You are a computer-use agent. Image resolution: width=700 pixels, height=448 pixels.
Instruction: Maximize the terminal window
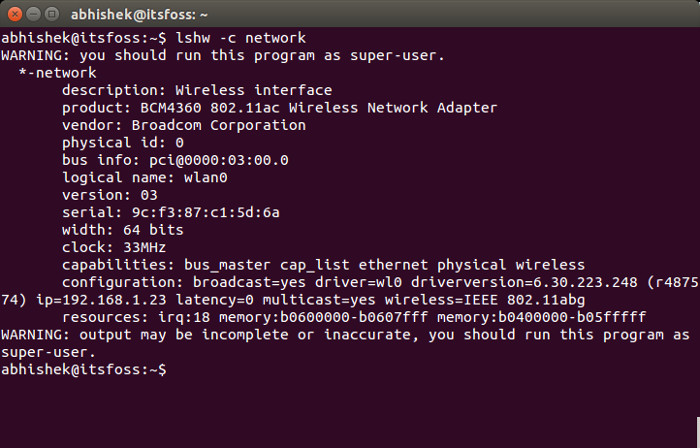pos(52,14)
